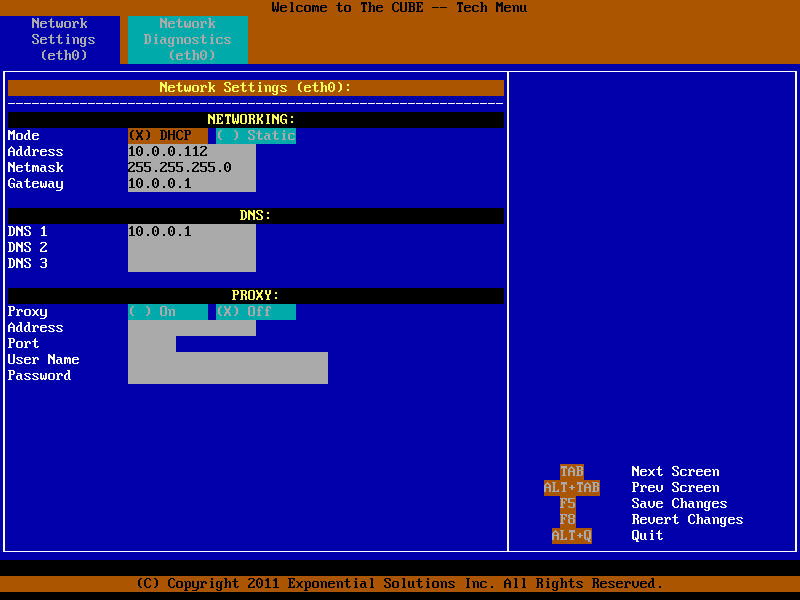This screenshot has width=800, height=600.
Task: Click the TAB key hint
Action: [x=571, y=471]
